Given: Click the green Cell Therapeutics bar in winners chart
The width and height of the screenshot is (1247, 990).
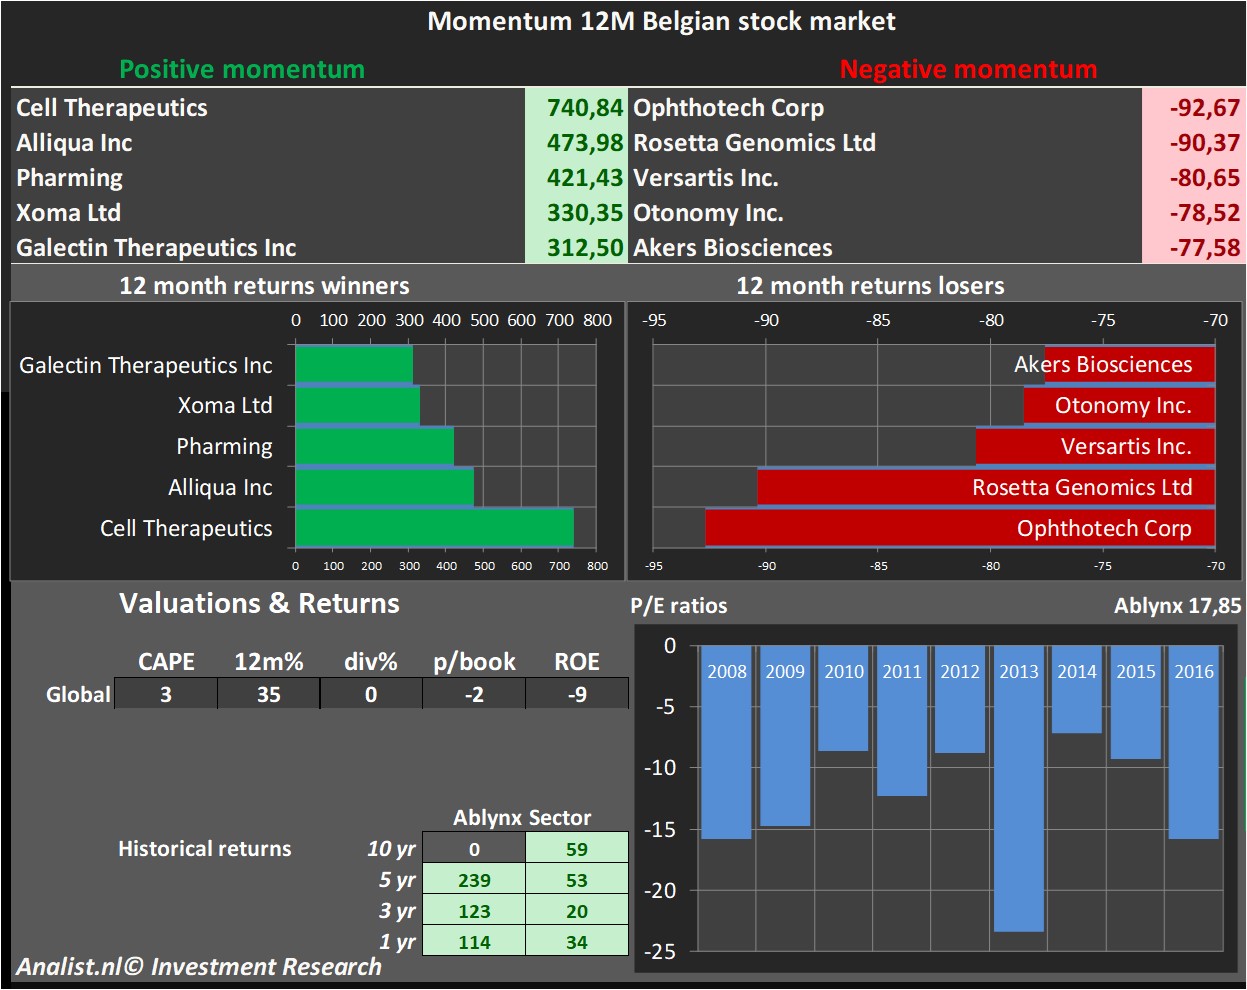Looking at the screenshot, I should (434, 528).
